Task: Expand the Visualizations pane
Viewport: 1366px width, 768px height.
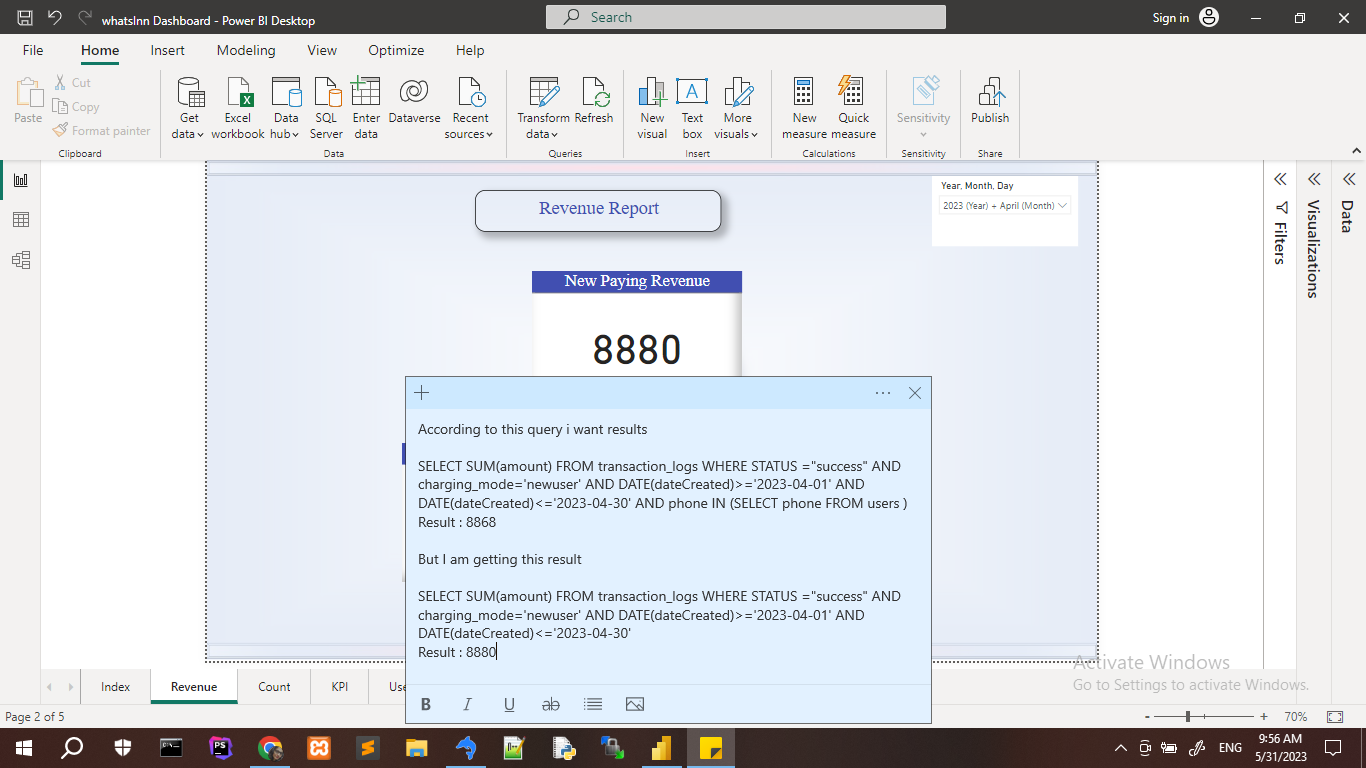Action: click(x=1314, y=180)
